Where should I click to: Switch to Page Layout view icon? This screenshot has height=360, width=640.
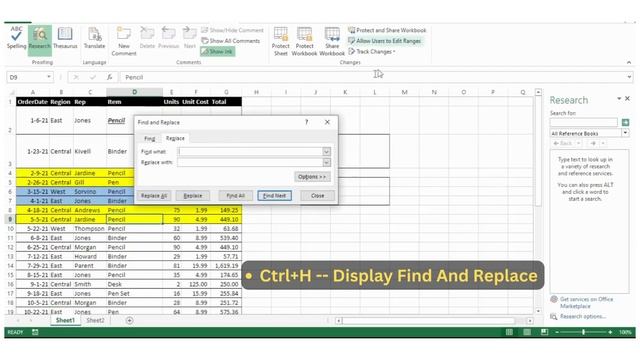coord(527,332)
